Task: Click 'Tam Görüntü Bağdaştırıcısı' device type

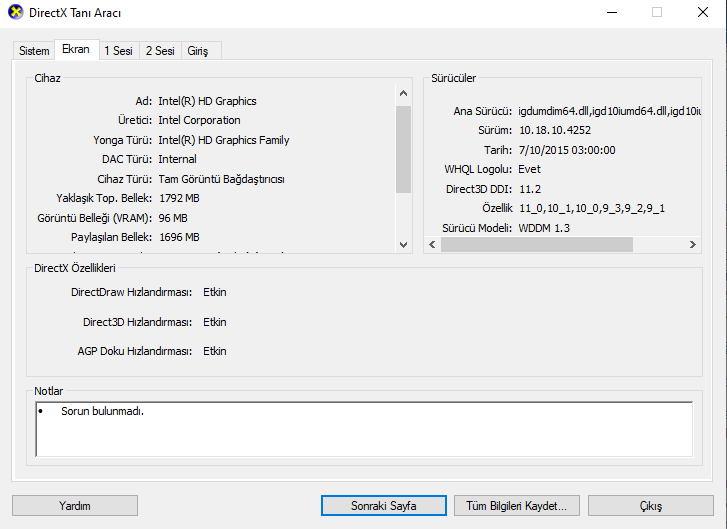Action: 222,179
